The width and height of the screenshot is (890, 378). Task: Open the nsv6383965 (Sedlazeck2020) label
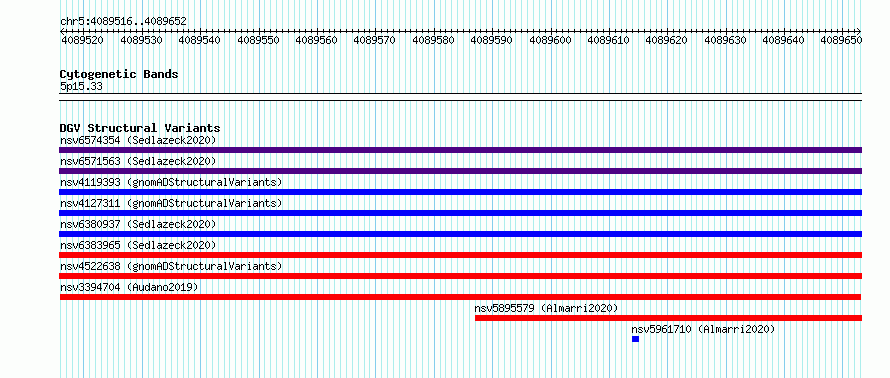click(138, 245)
